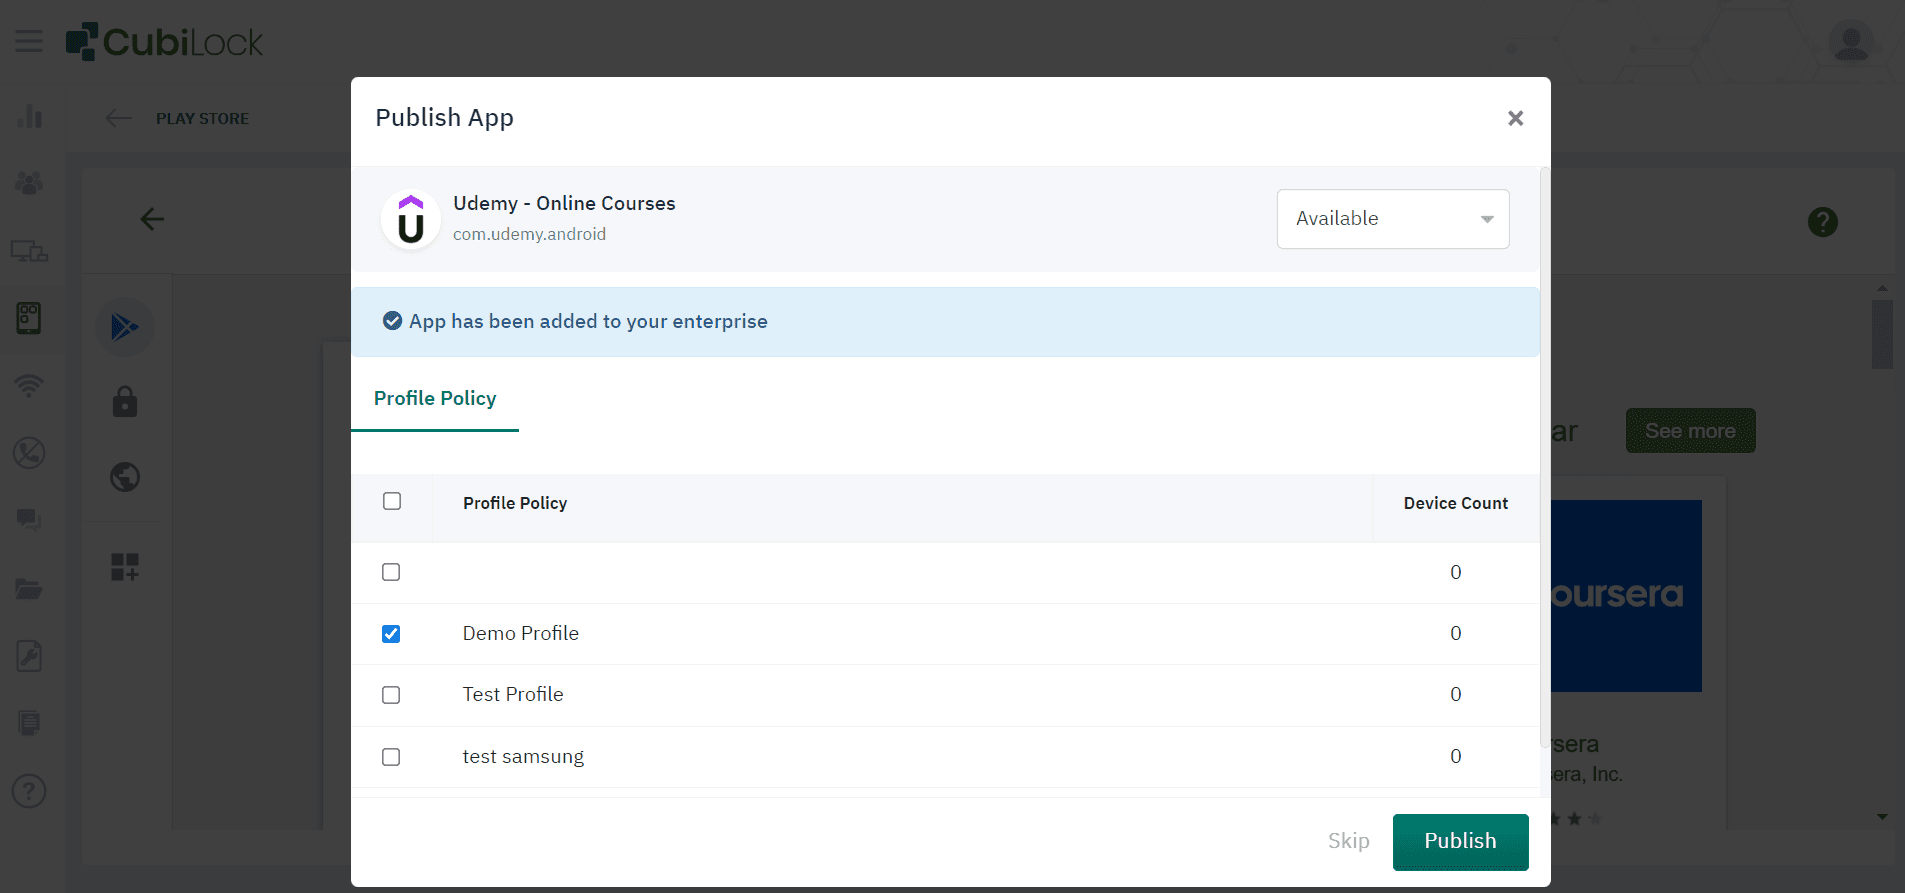Screen dimensions: 1905x893
Task: Click the Udemy - Online Courses title
Action: click(x=564, y=203)
